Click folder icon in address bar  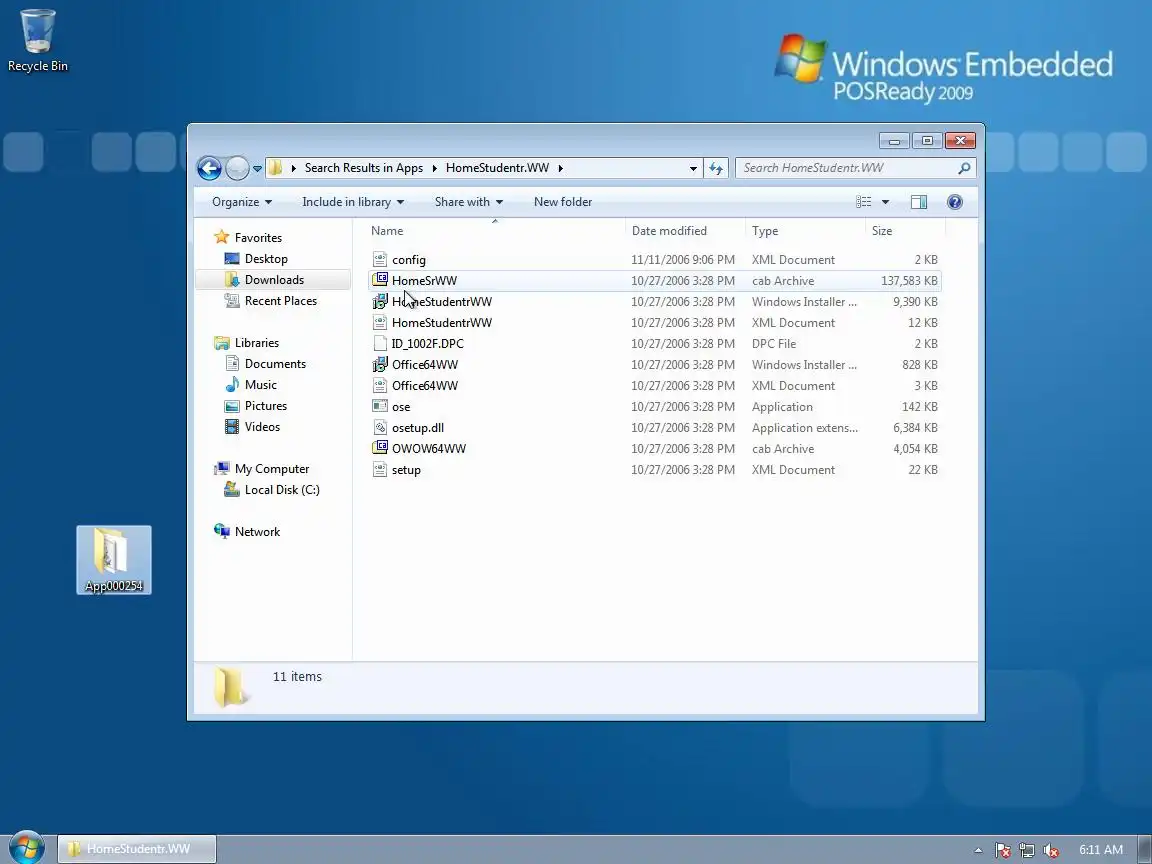276,168
